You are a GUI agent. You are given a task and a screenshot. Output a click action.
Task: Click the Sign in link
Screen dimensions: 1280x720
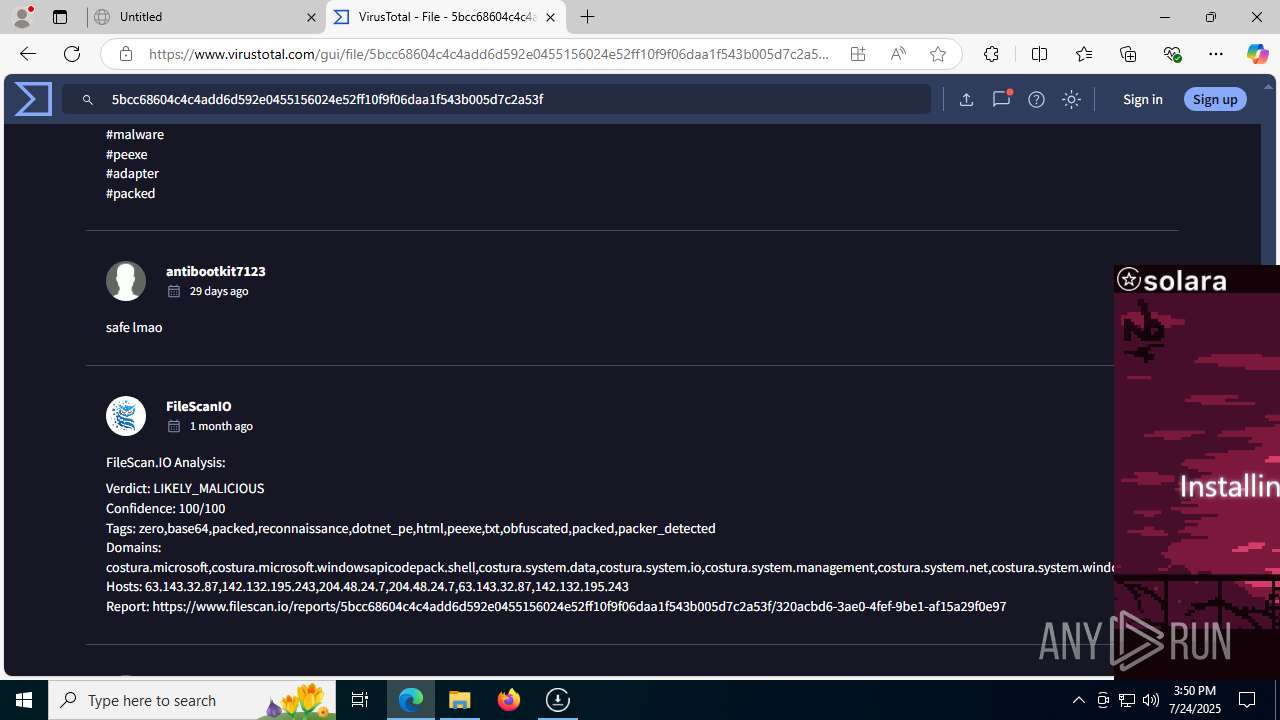pos(1142,99)
